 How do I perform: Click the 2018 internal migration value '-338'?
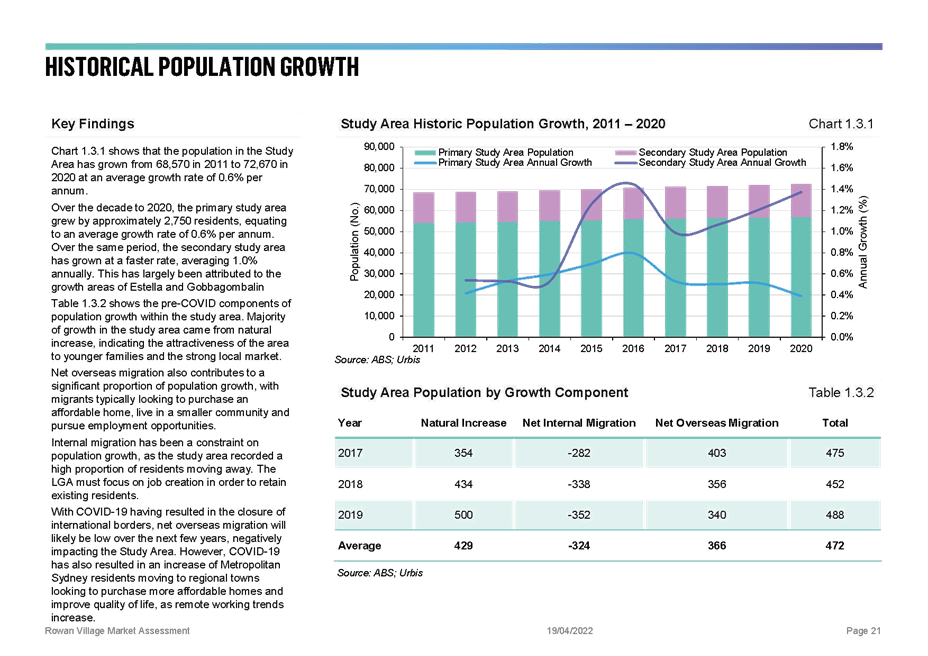[579, 484]
